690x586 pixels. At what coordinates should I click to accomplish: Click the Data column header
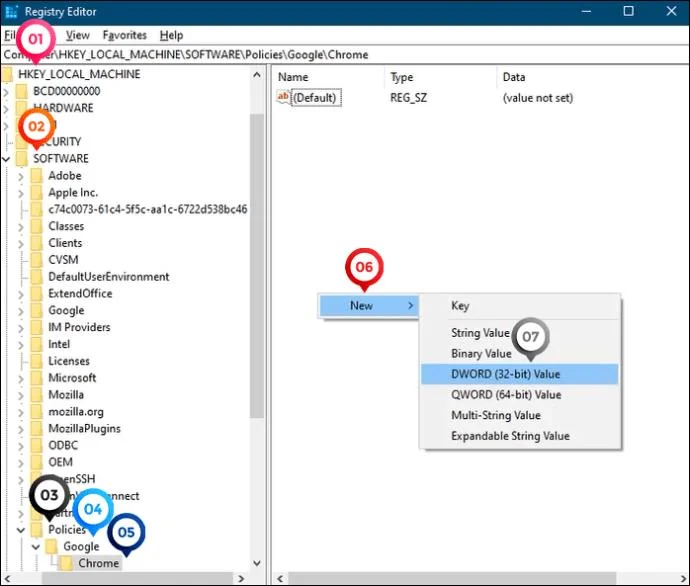(514, 77)
